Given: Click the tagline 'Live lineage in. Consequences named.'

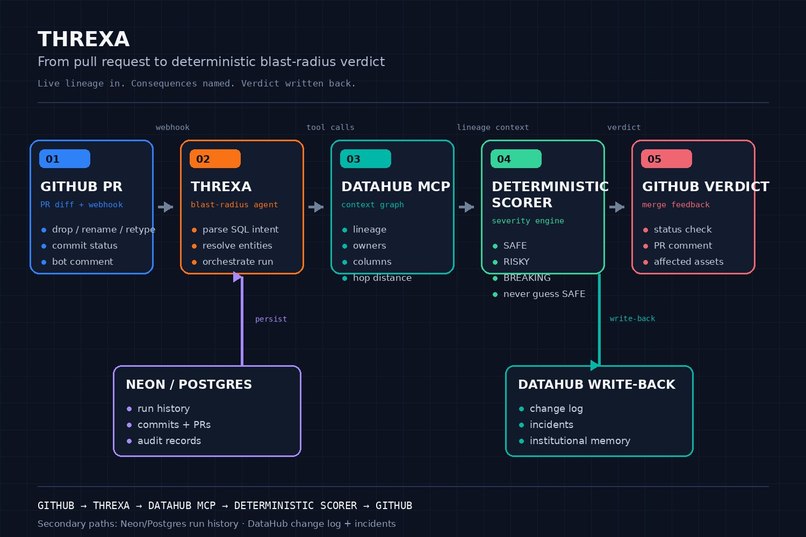Looking at the screenshot, I should click(136, 83).
